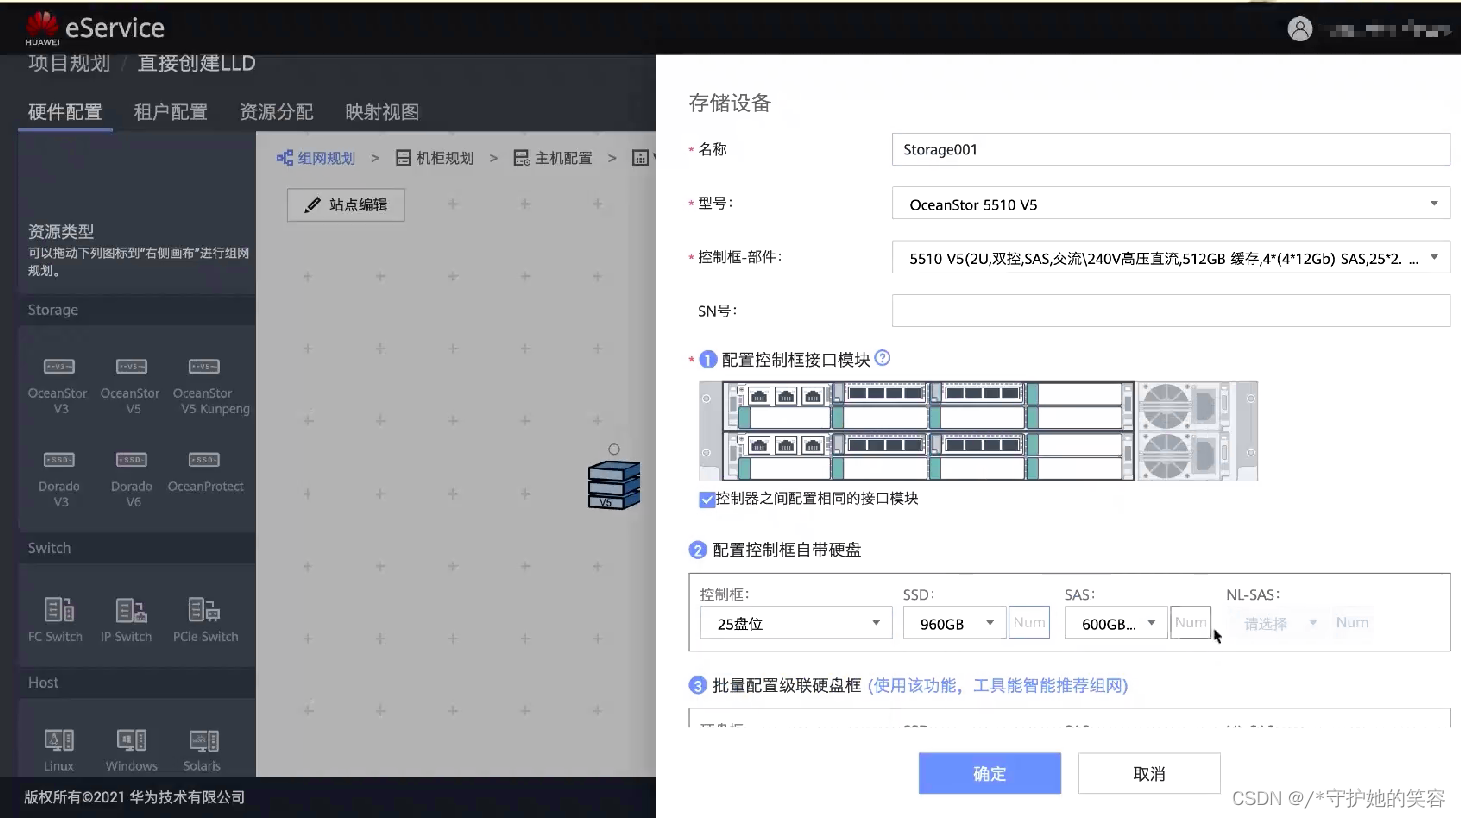This screenshot has width=1461, height=818.
Task: Open the SSD 960GB capacity dropdown
Action: [955, 623]
